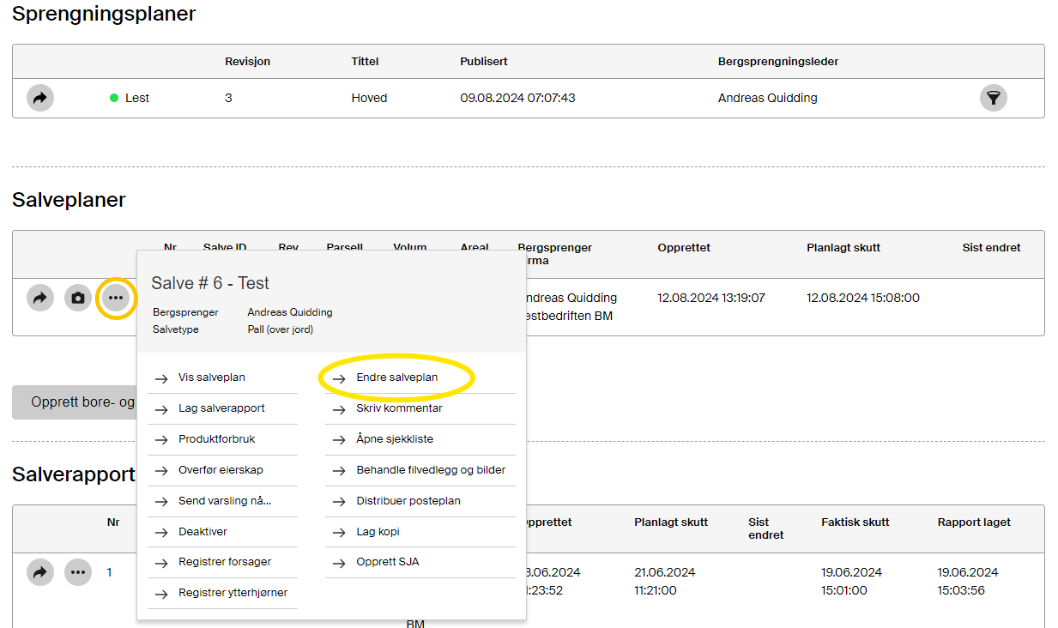Click the share arrow icon in Salveplaner row
The image size is (1058, 628).
tap(40, 298)
